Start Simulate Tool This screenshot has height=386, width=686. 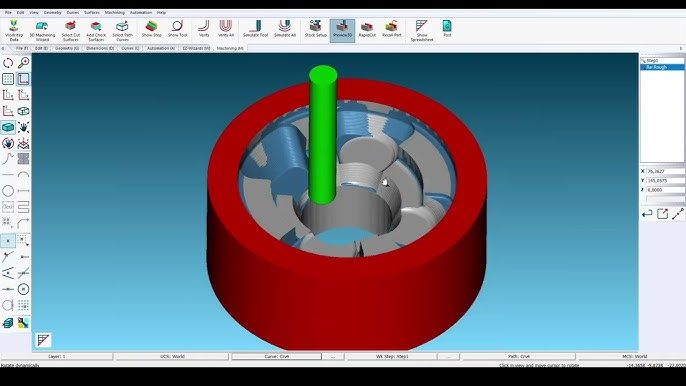(x=256, y=28)
